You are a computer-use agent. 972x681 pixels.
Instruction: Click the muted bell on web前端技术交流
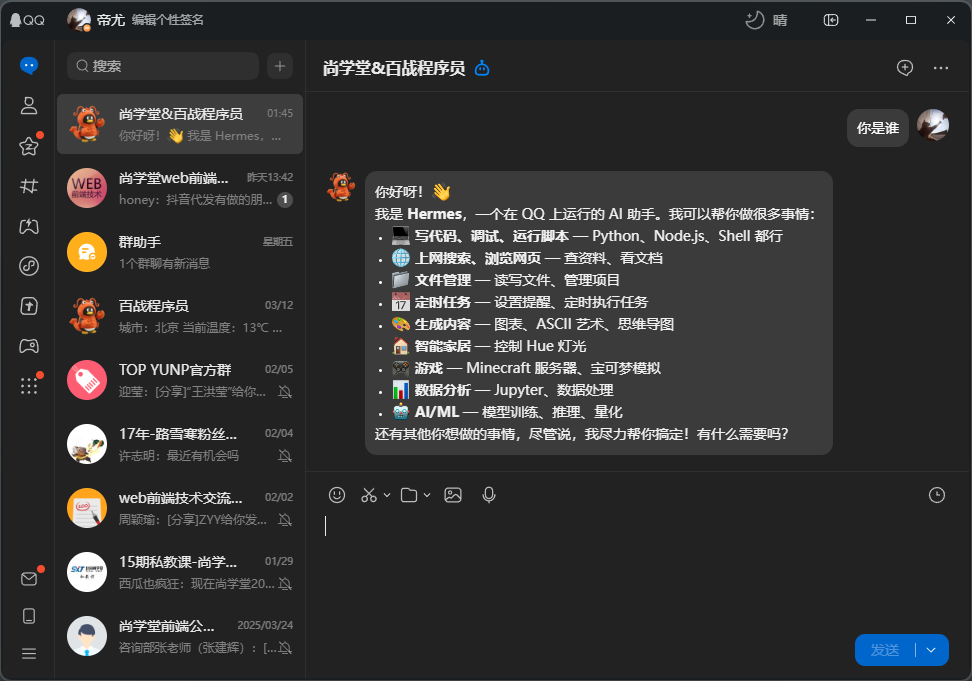point(285,520)
